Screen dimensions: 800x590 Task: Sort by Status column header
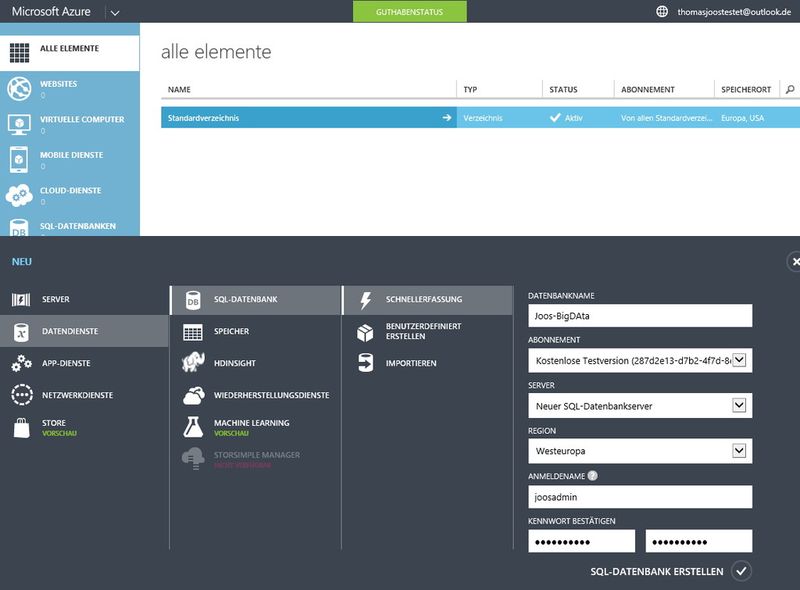pyautogui.click(x=563, y=89)
